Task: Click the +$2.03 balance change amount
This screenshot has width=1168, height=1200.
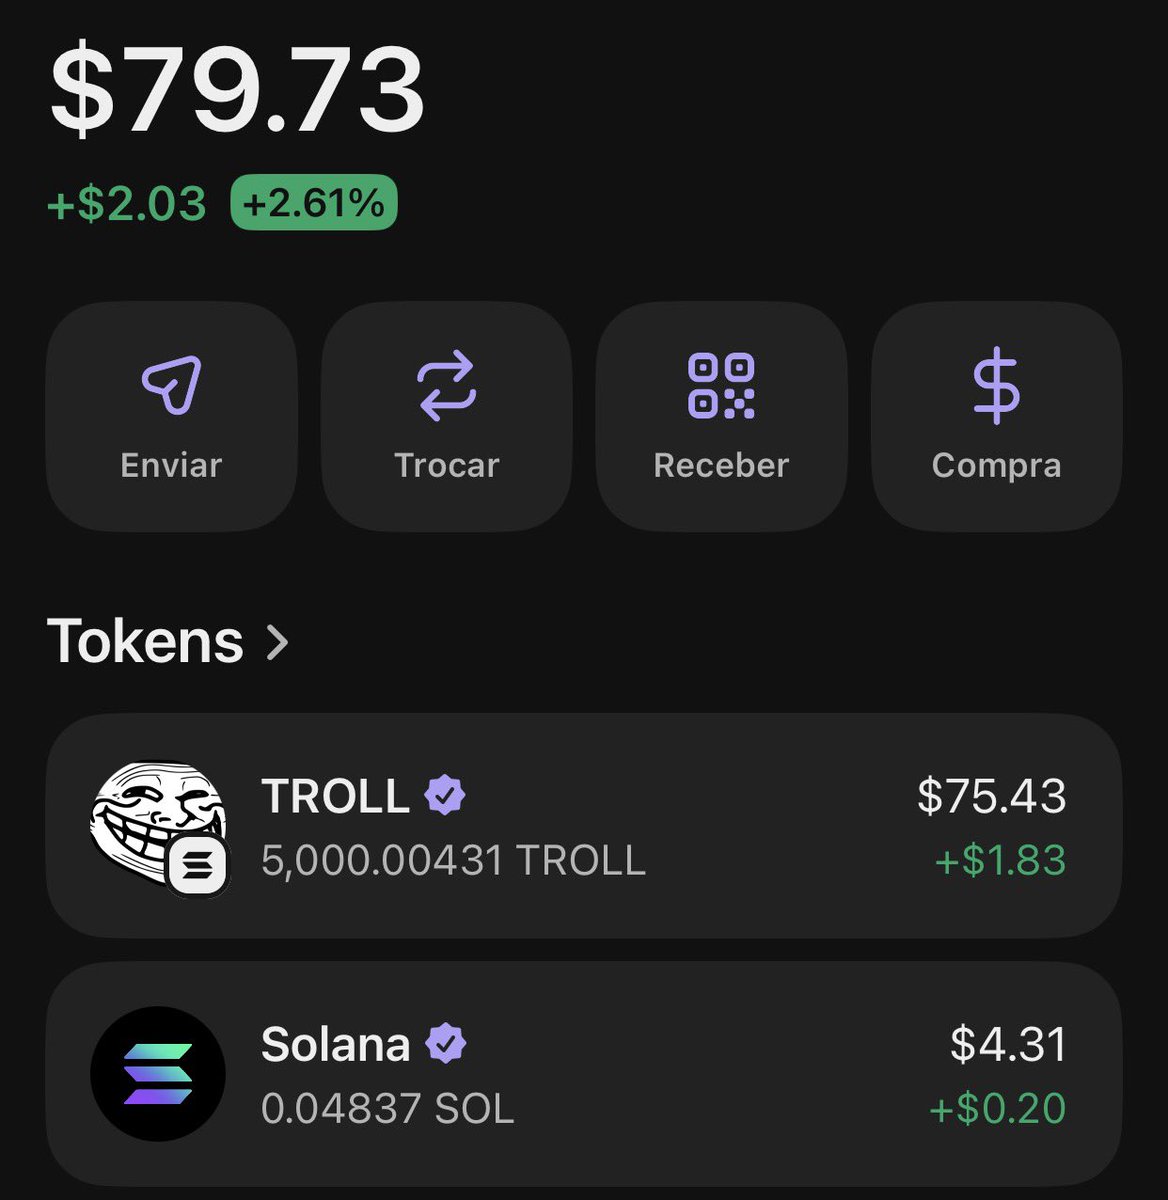Action: 127,204
